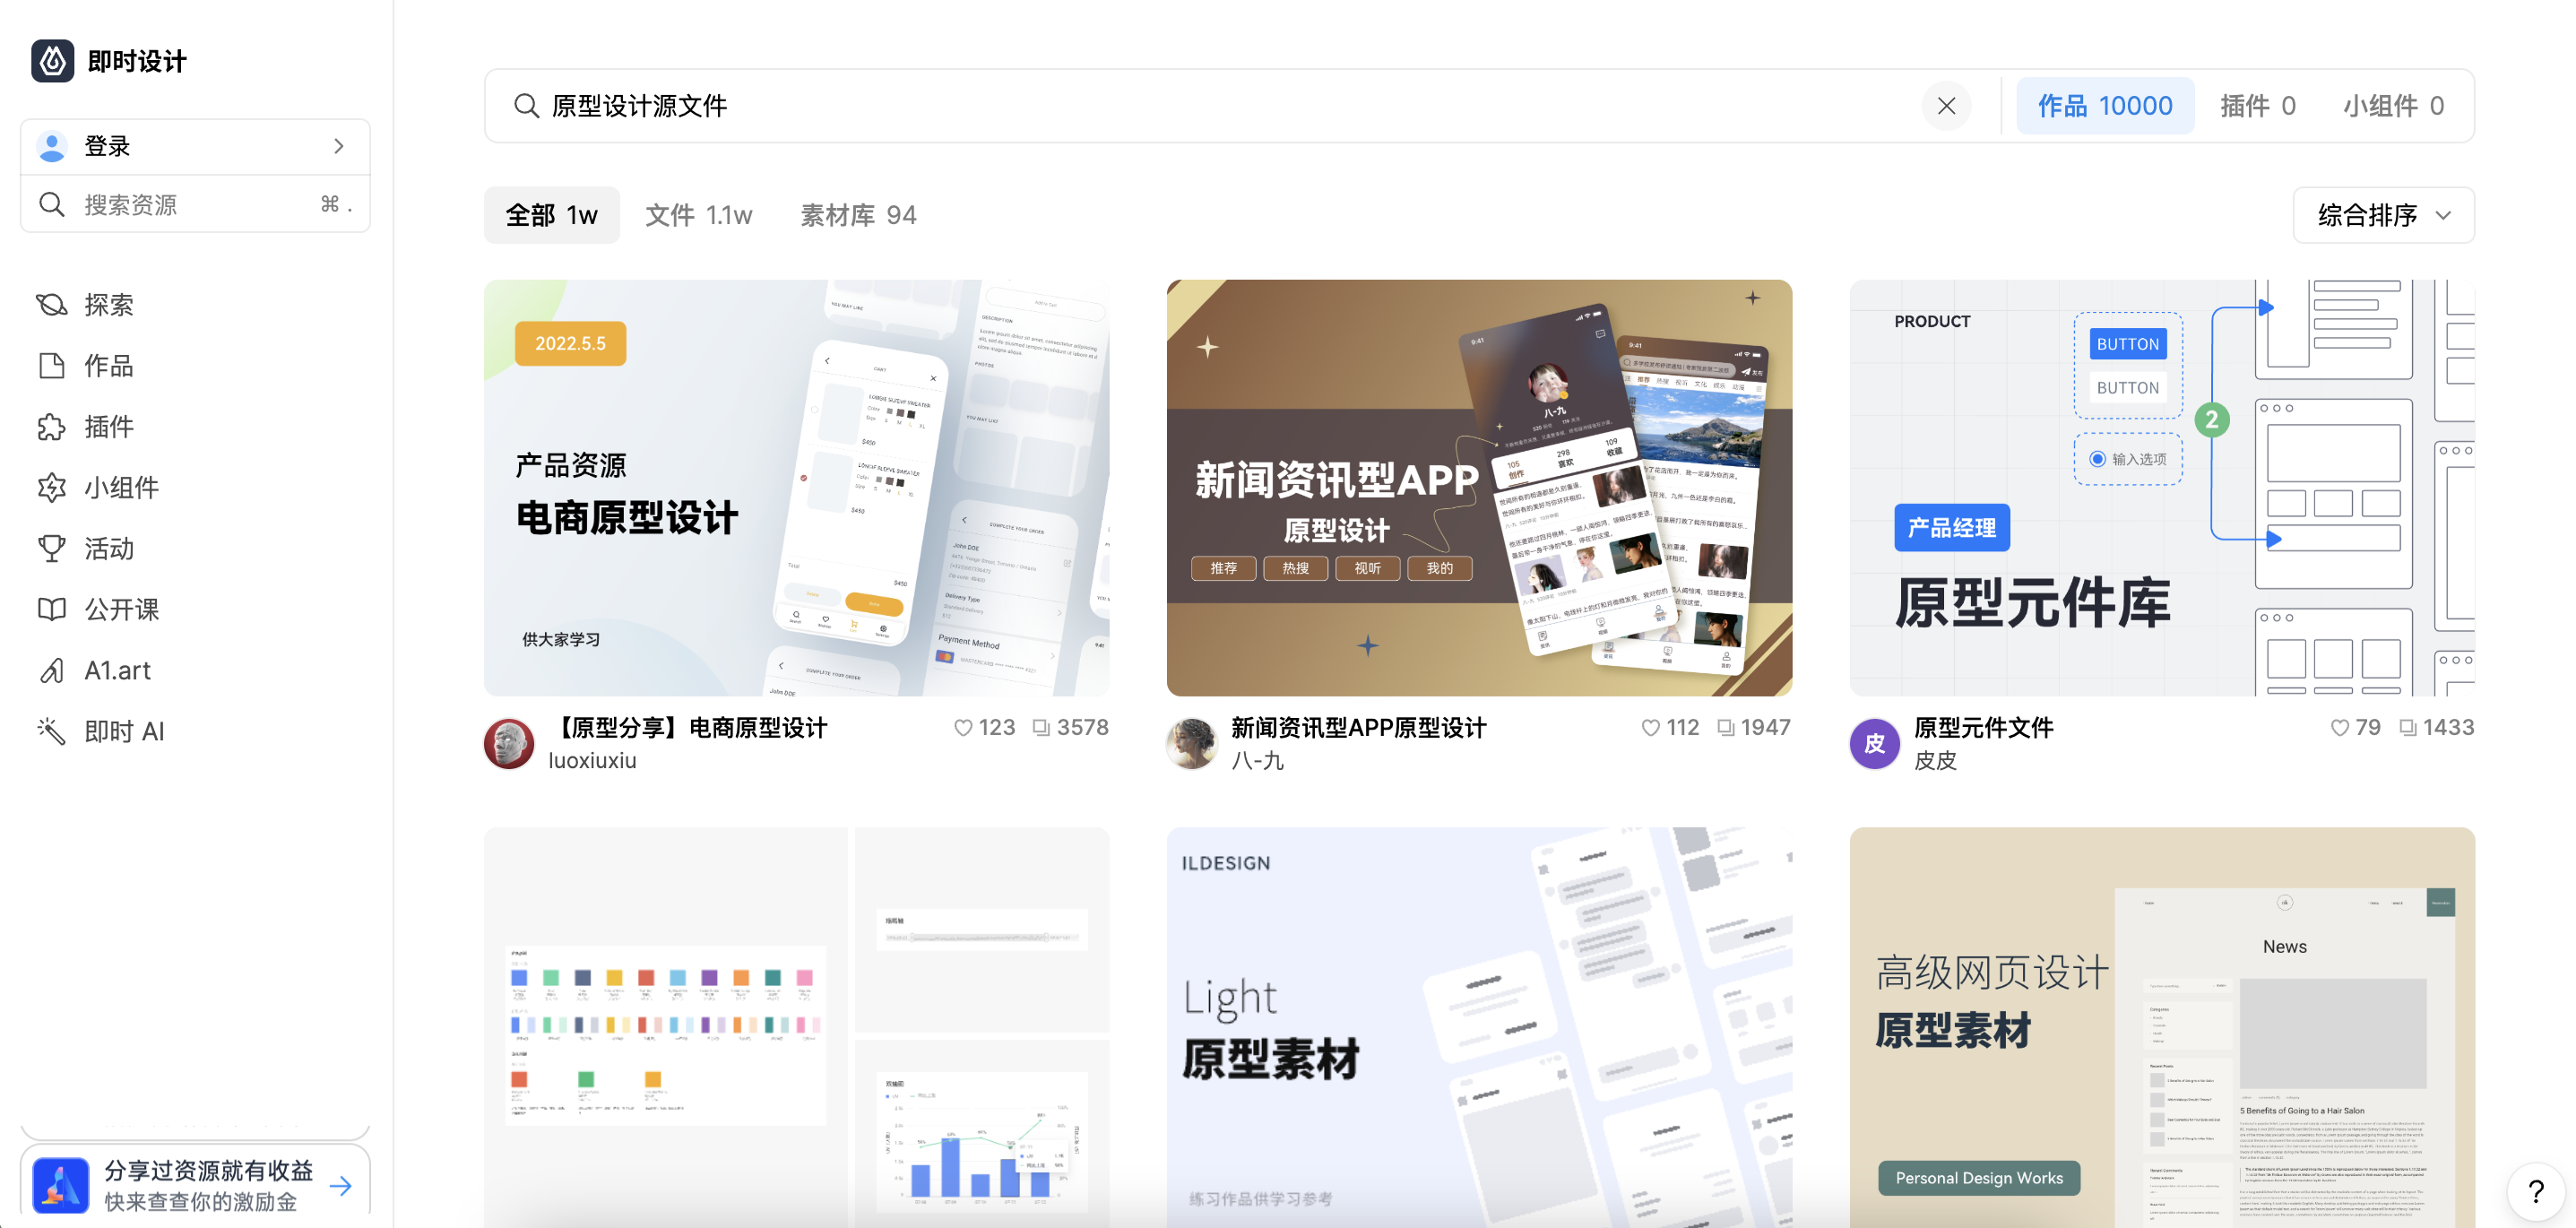Open the 综合排序 sort dropdown

tap(2383, 215)
